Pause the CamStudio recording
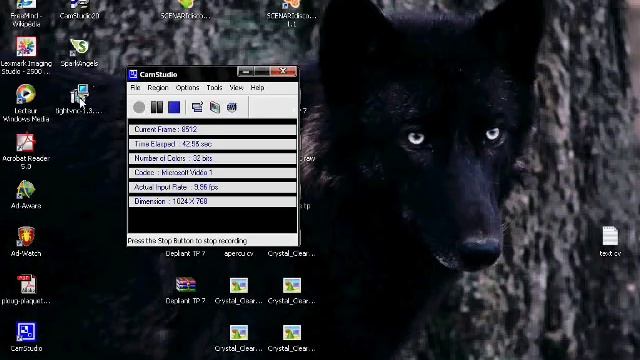640x360 pixels. [157, 107]
